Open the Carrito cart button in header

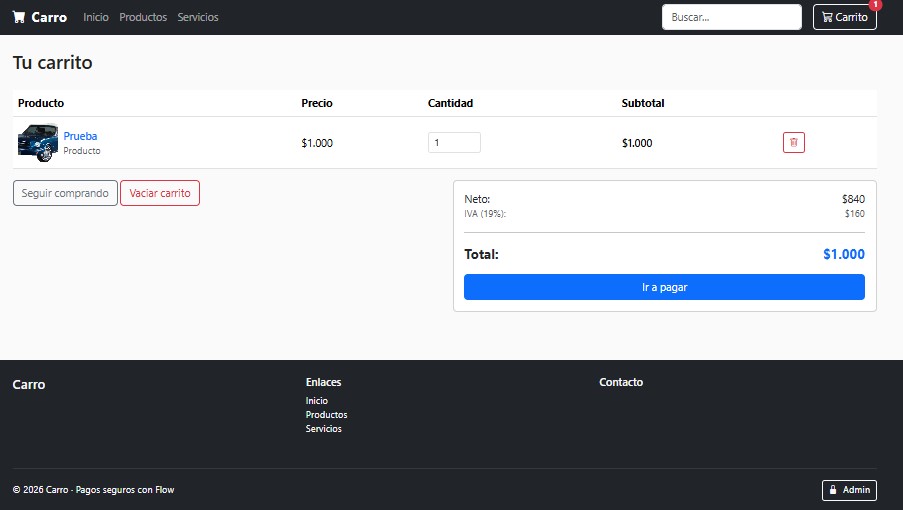tap(844, 17)
